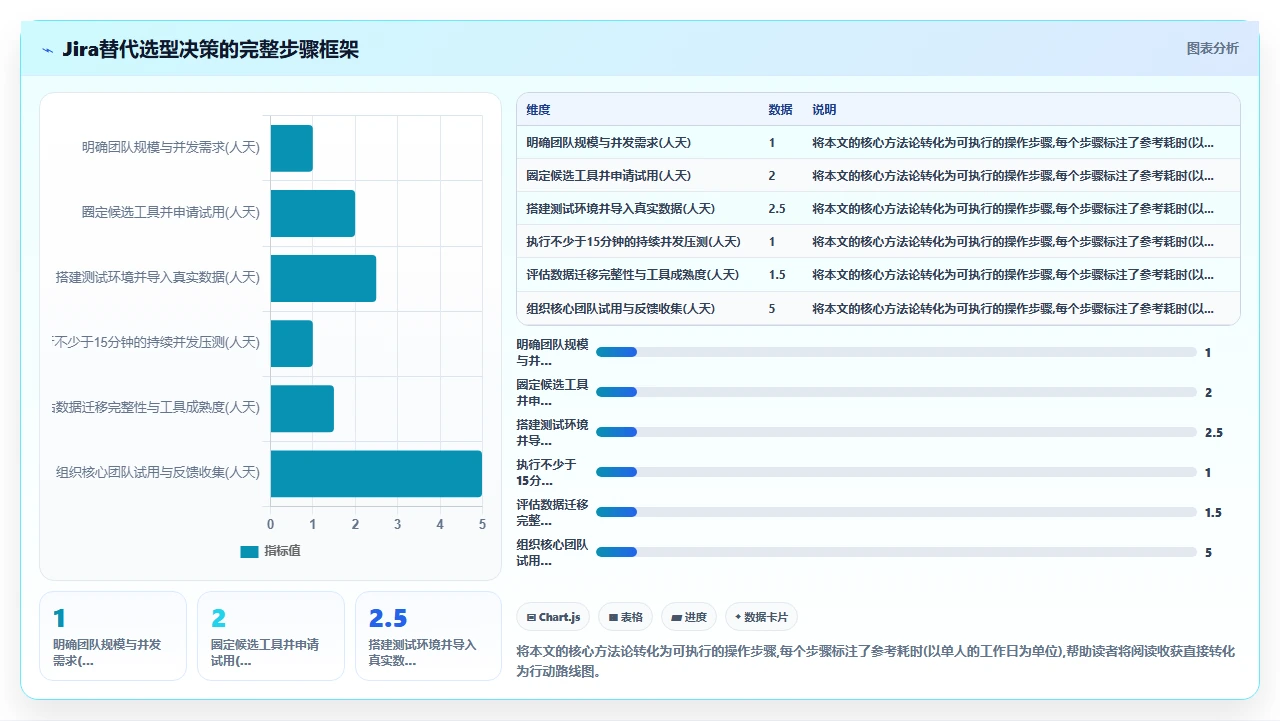Click the 数据 table column header

point(780,110)
